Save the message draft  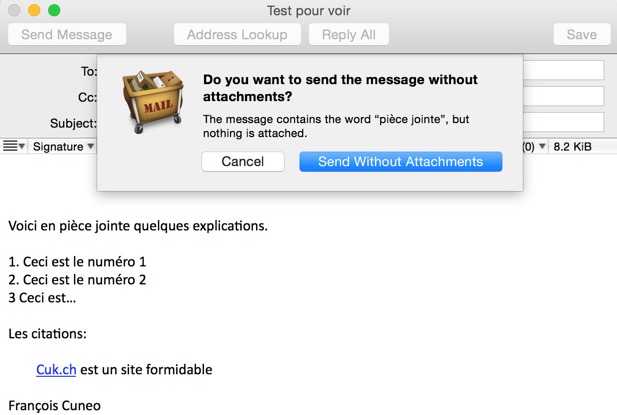[582, 35]
